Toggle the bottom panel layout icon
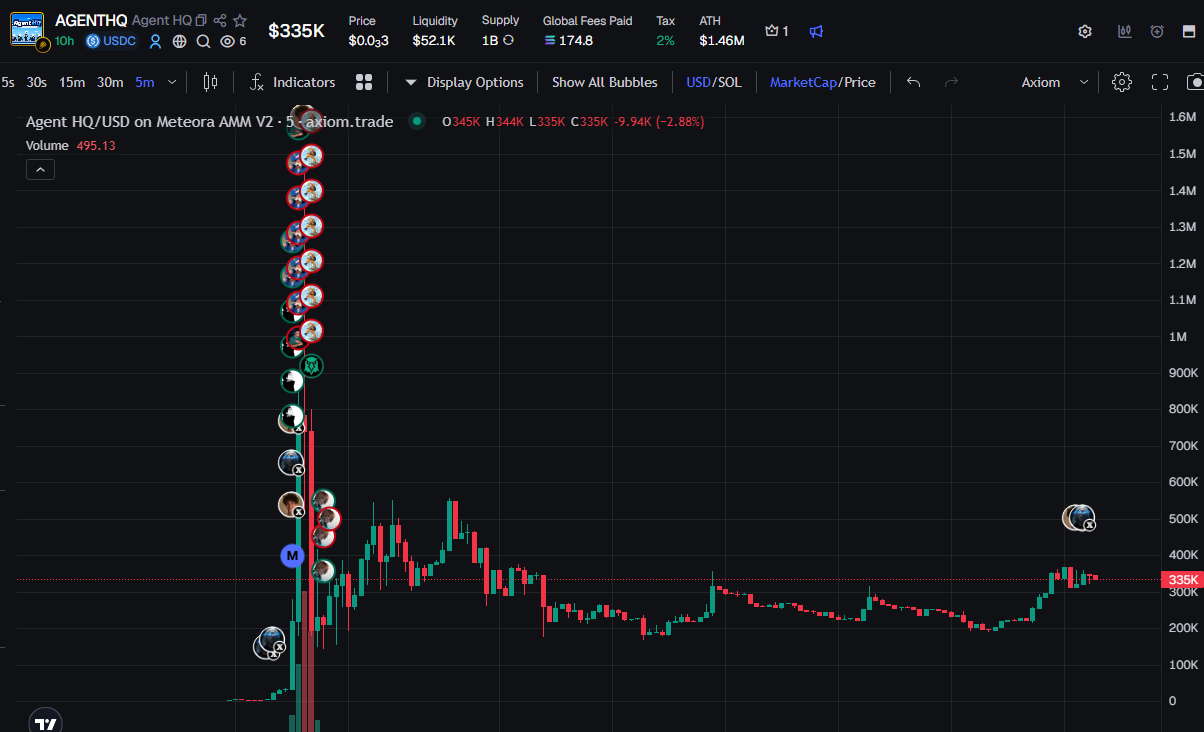This screenshot has height=732, width=1204. pyautogui.click(x=1189, y=31)
